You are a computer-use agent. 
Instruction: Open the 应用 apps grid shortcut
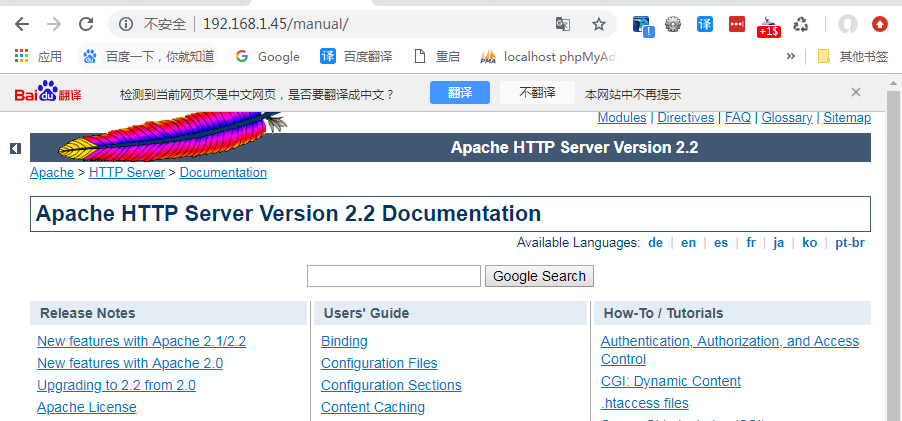tap(39, 56)
